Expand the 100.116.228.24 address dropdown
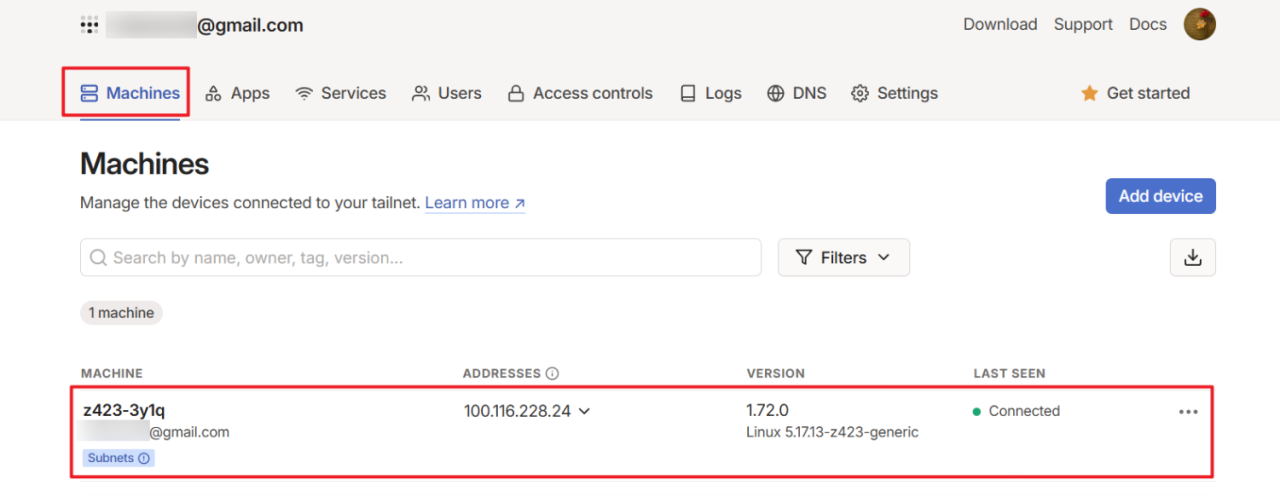Image resolution: width=1280 pixels, height=497 pixels. [585, 411]
